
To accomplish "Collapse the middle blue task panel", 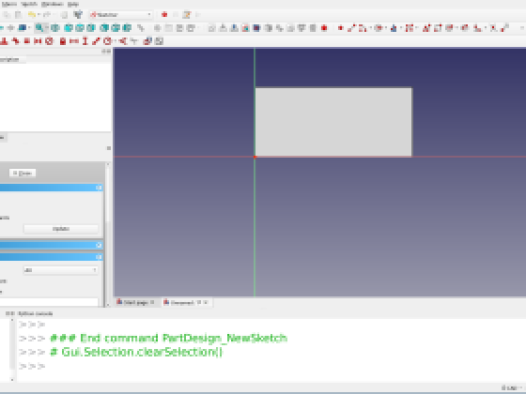I will [99, 245].
